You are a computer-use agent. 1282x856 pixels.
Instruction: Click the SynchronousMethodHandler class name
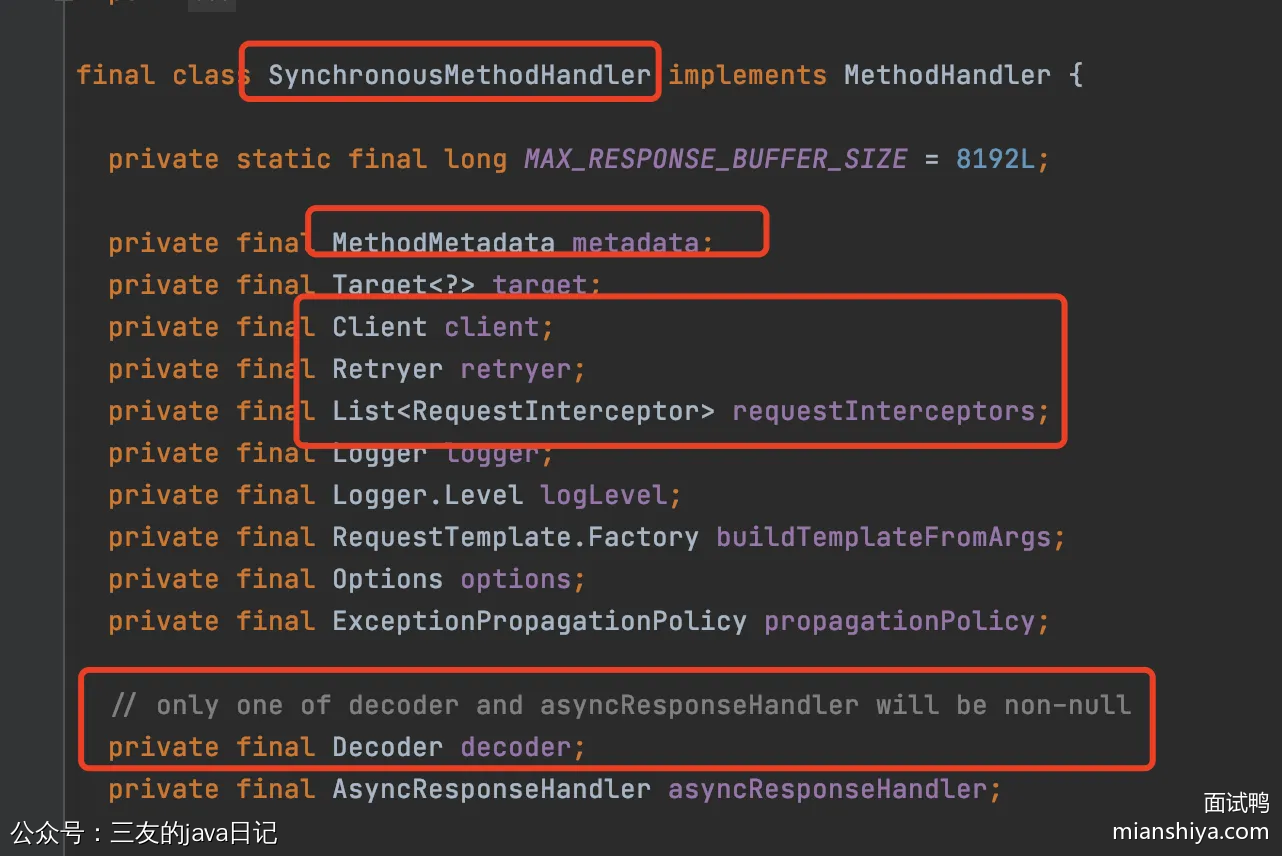(x=459, y=75)
